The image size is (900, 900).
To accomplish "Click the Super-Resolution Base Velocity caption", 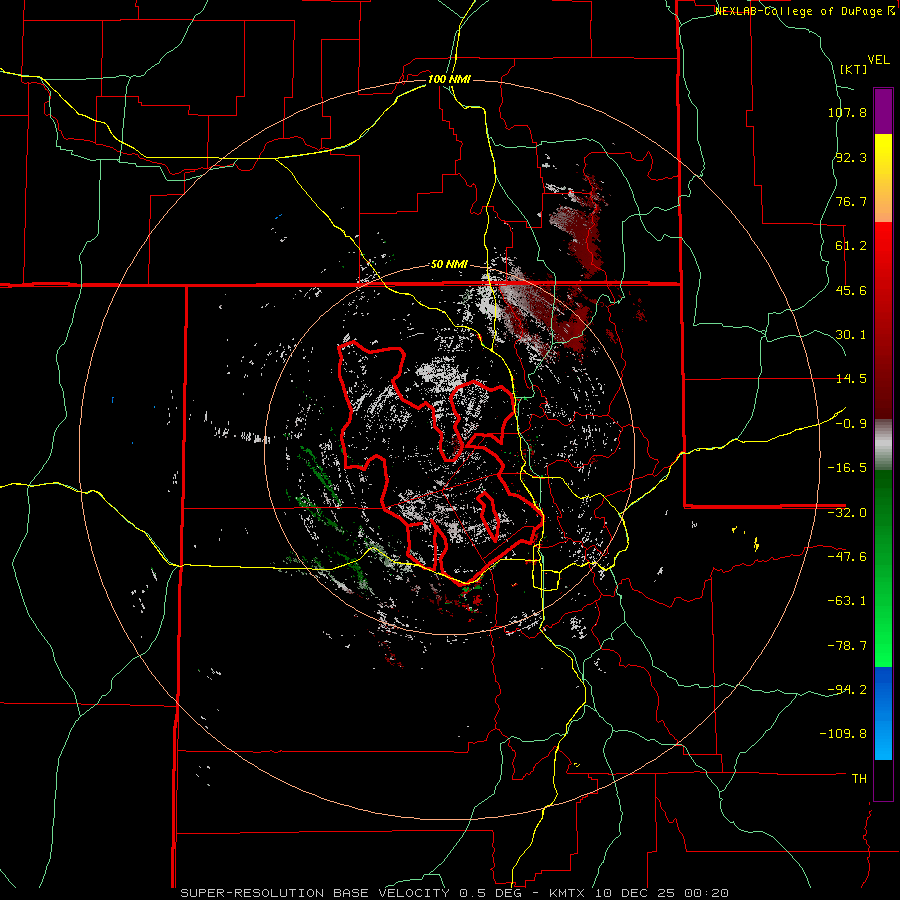I will click(x=455, y=893).
